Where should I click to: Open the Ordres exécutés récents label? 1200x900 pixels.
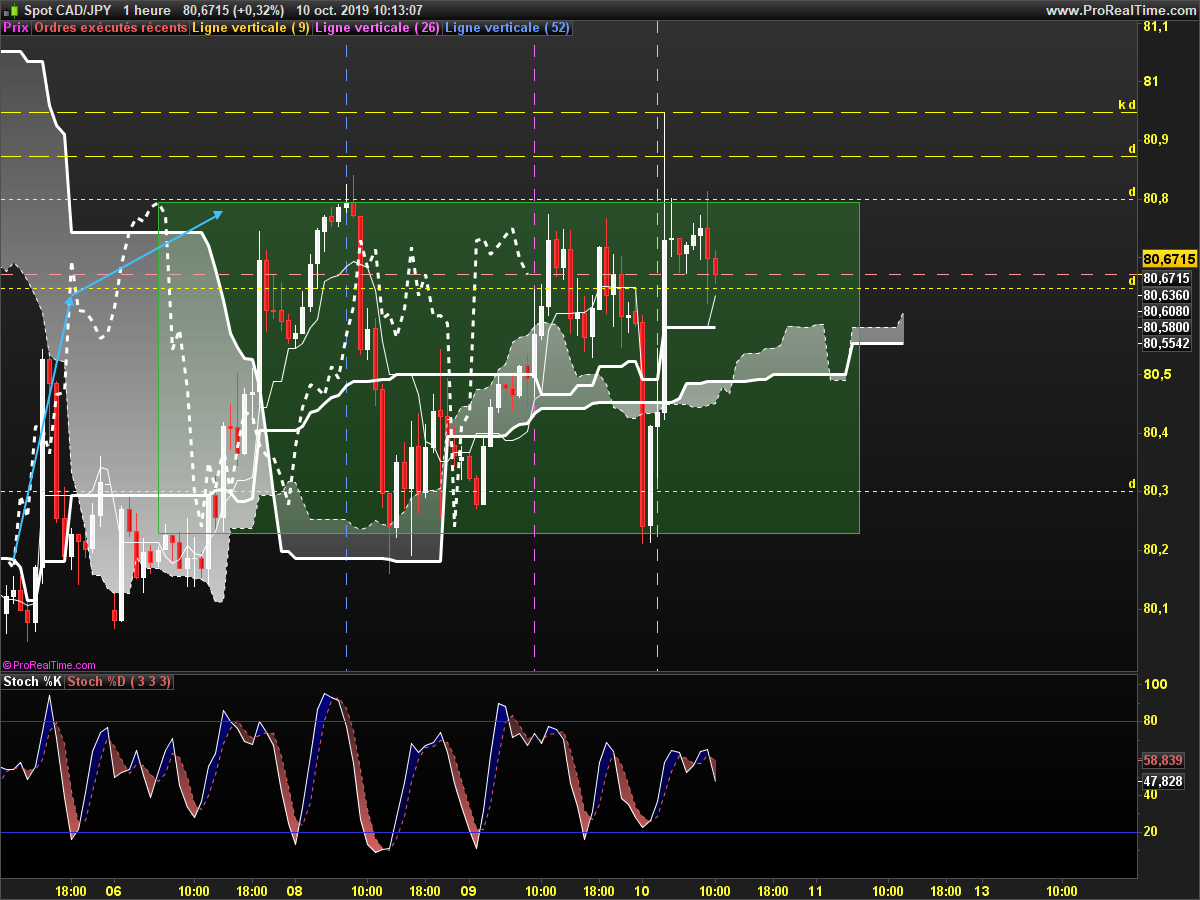(x=110, y=28)
